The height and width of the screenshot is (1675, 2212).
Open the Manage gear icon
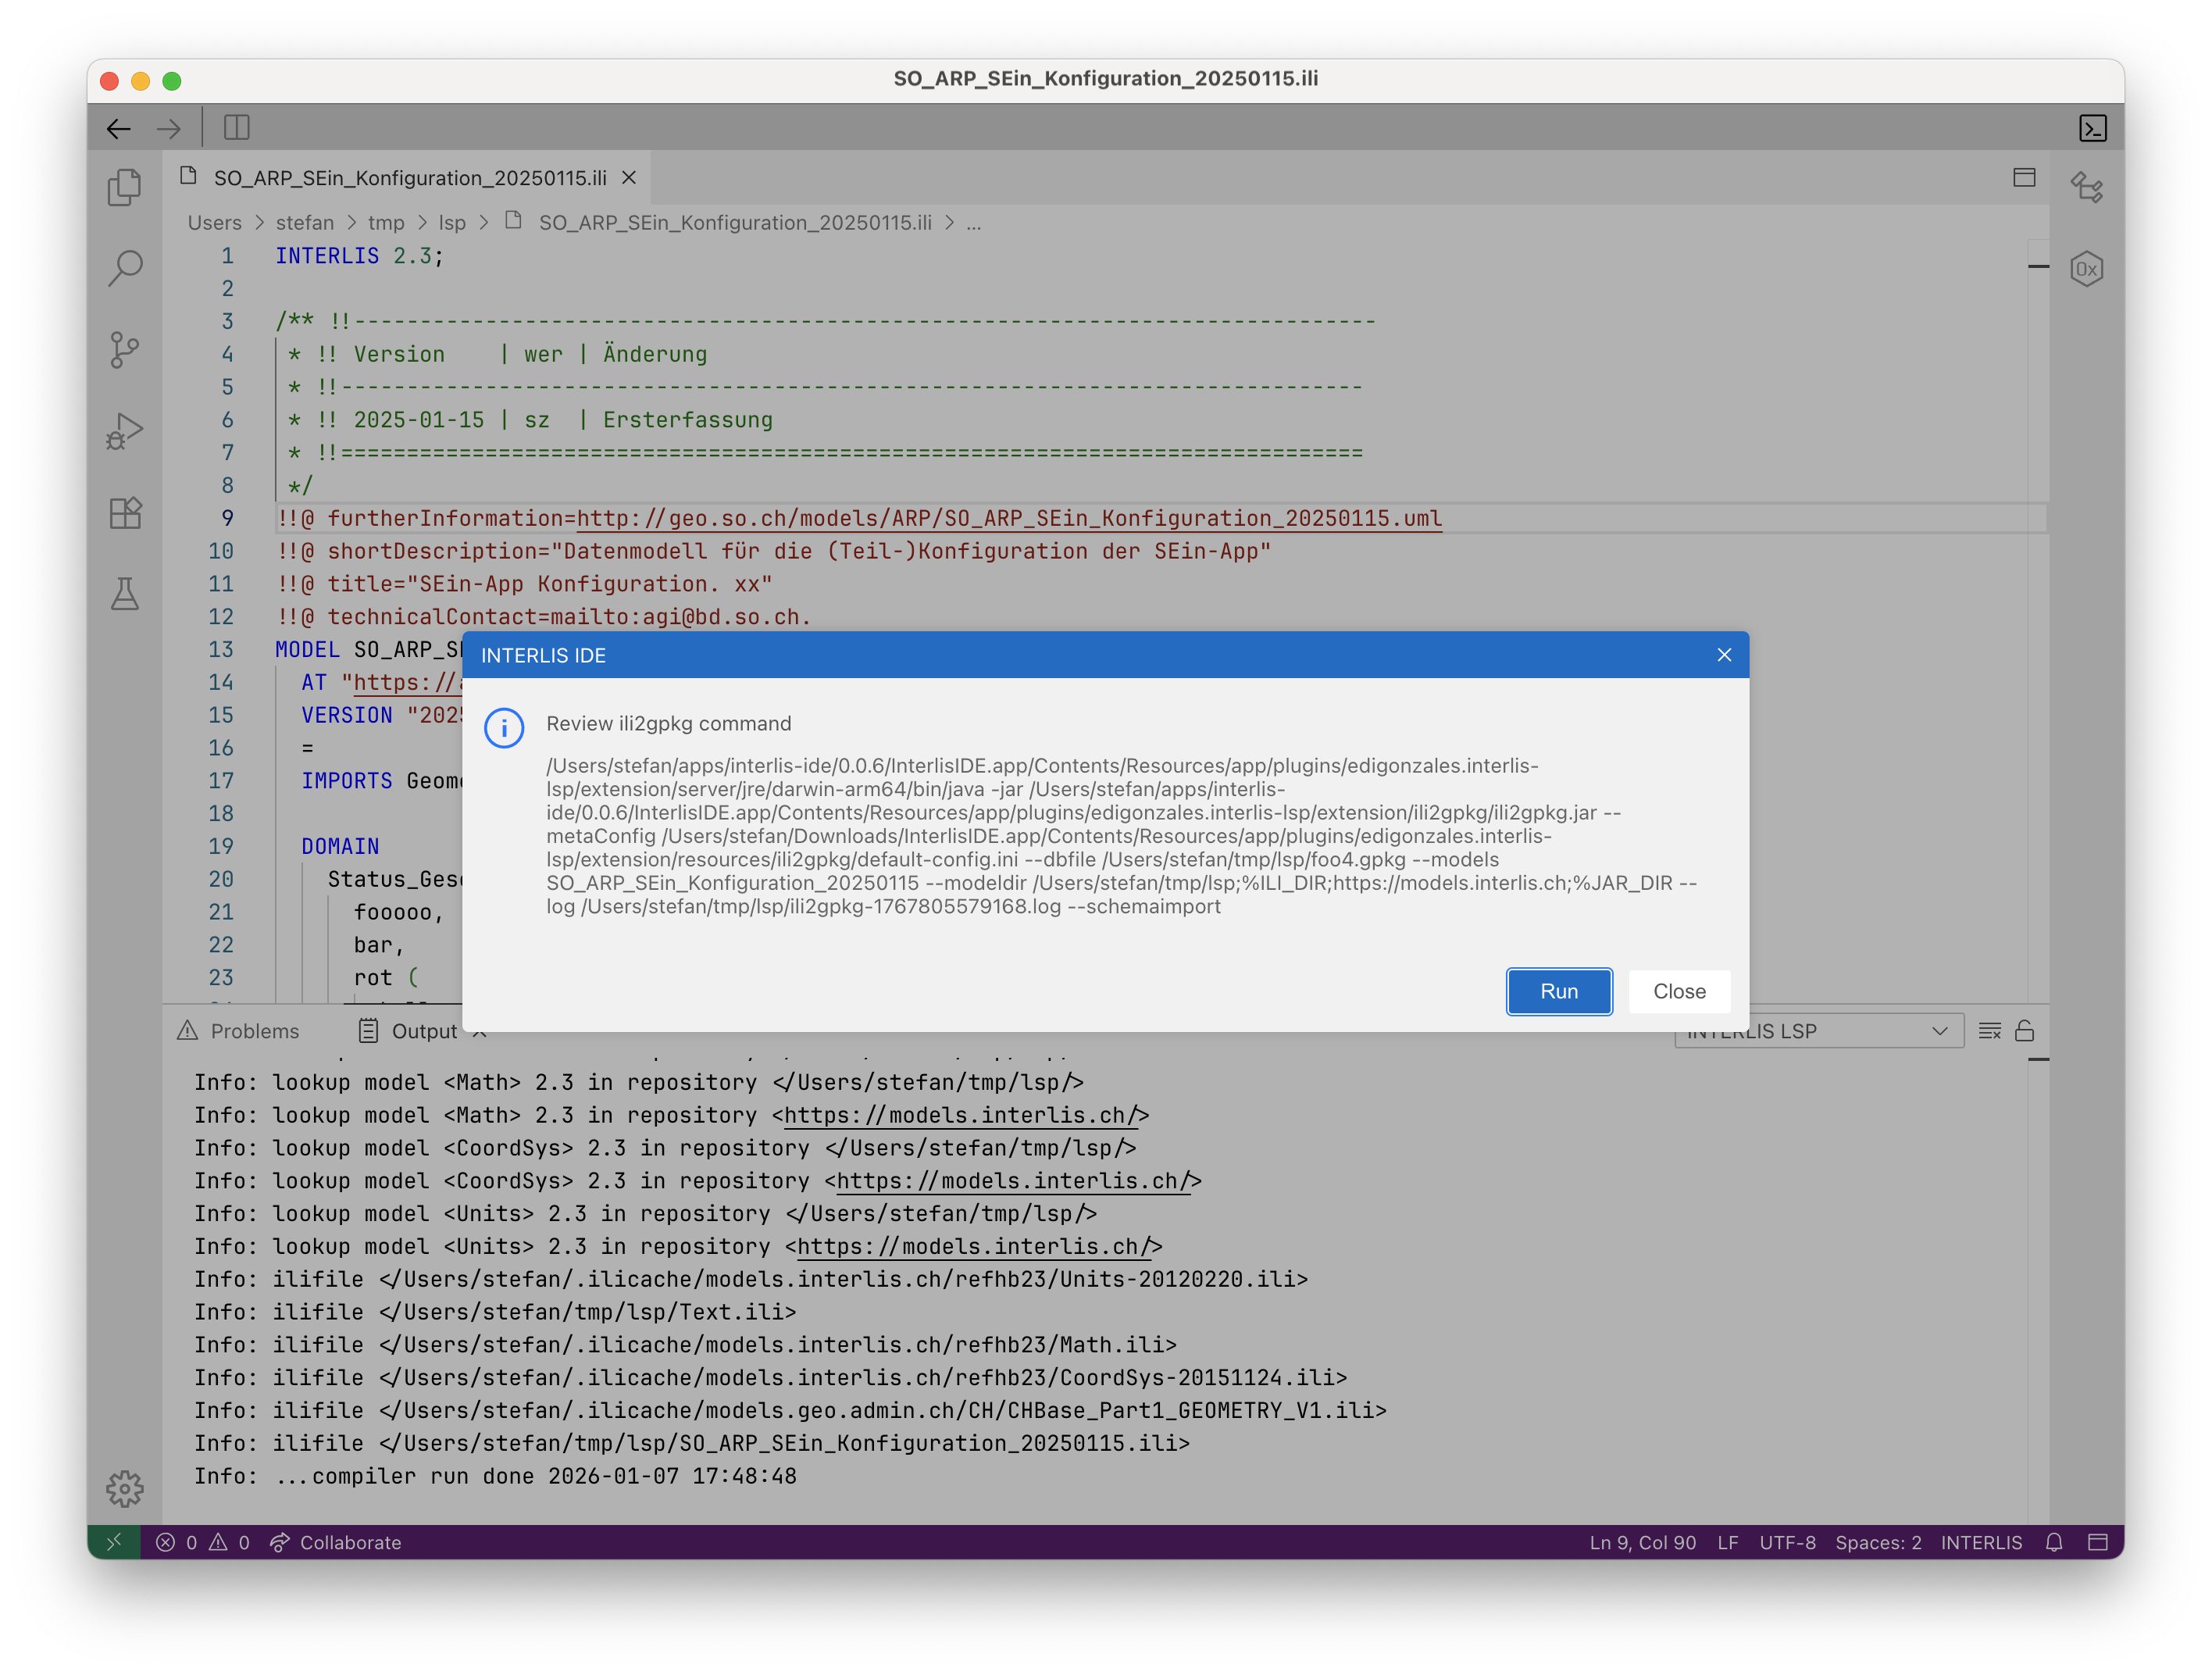pyautogui.click(x=125, y=1488)
